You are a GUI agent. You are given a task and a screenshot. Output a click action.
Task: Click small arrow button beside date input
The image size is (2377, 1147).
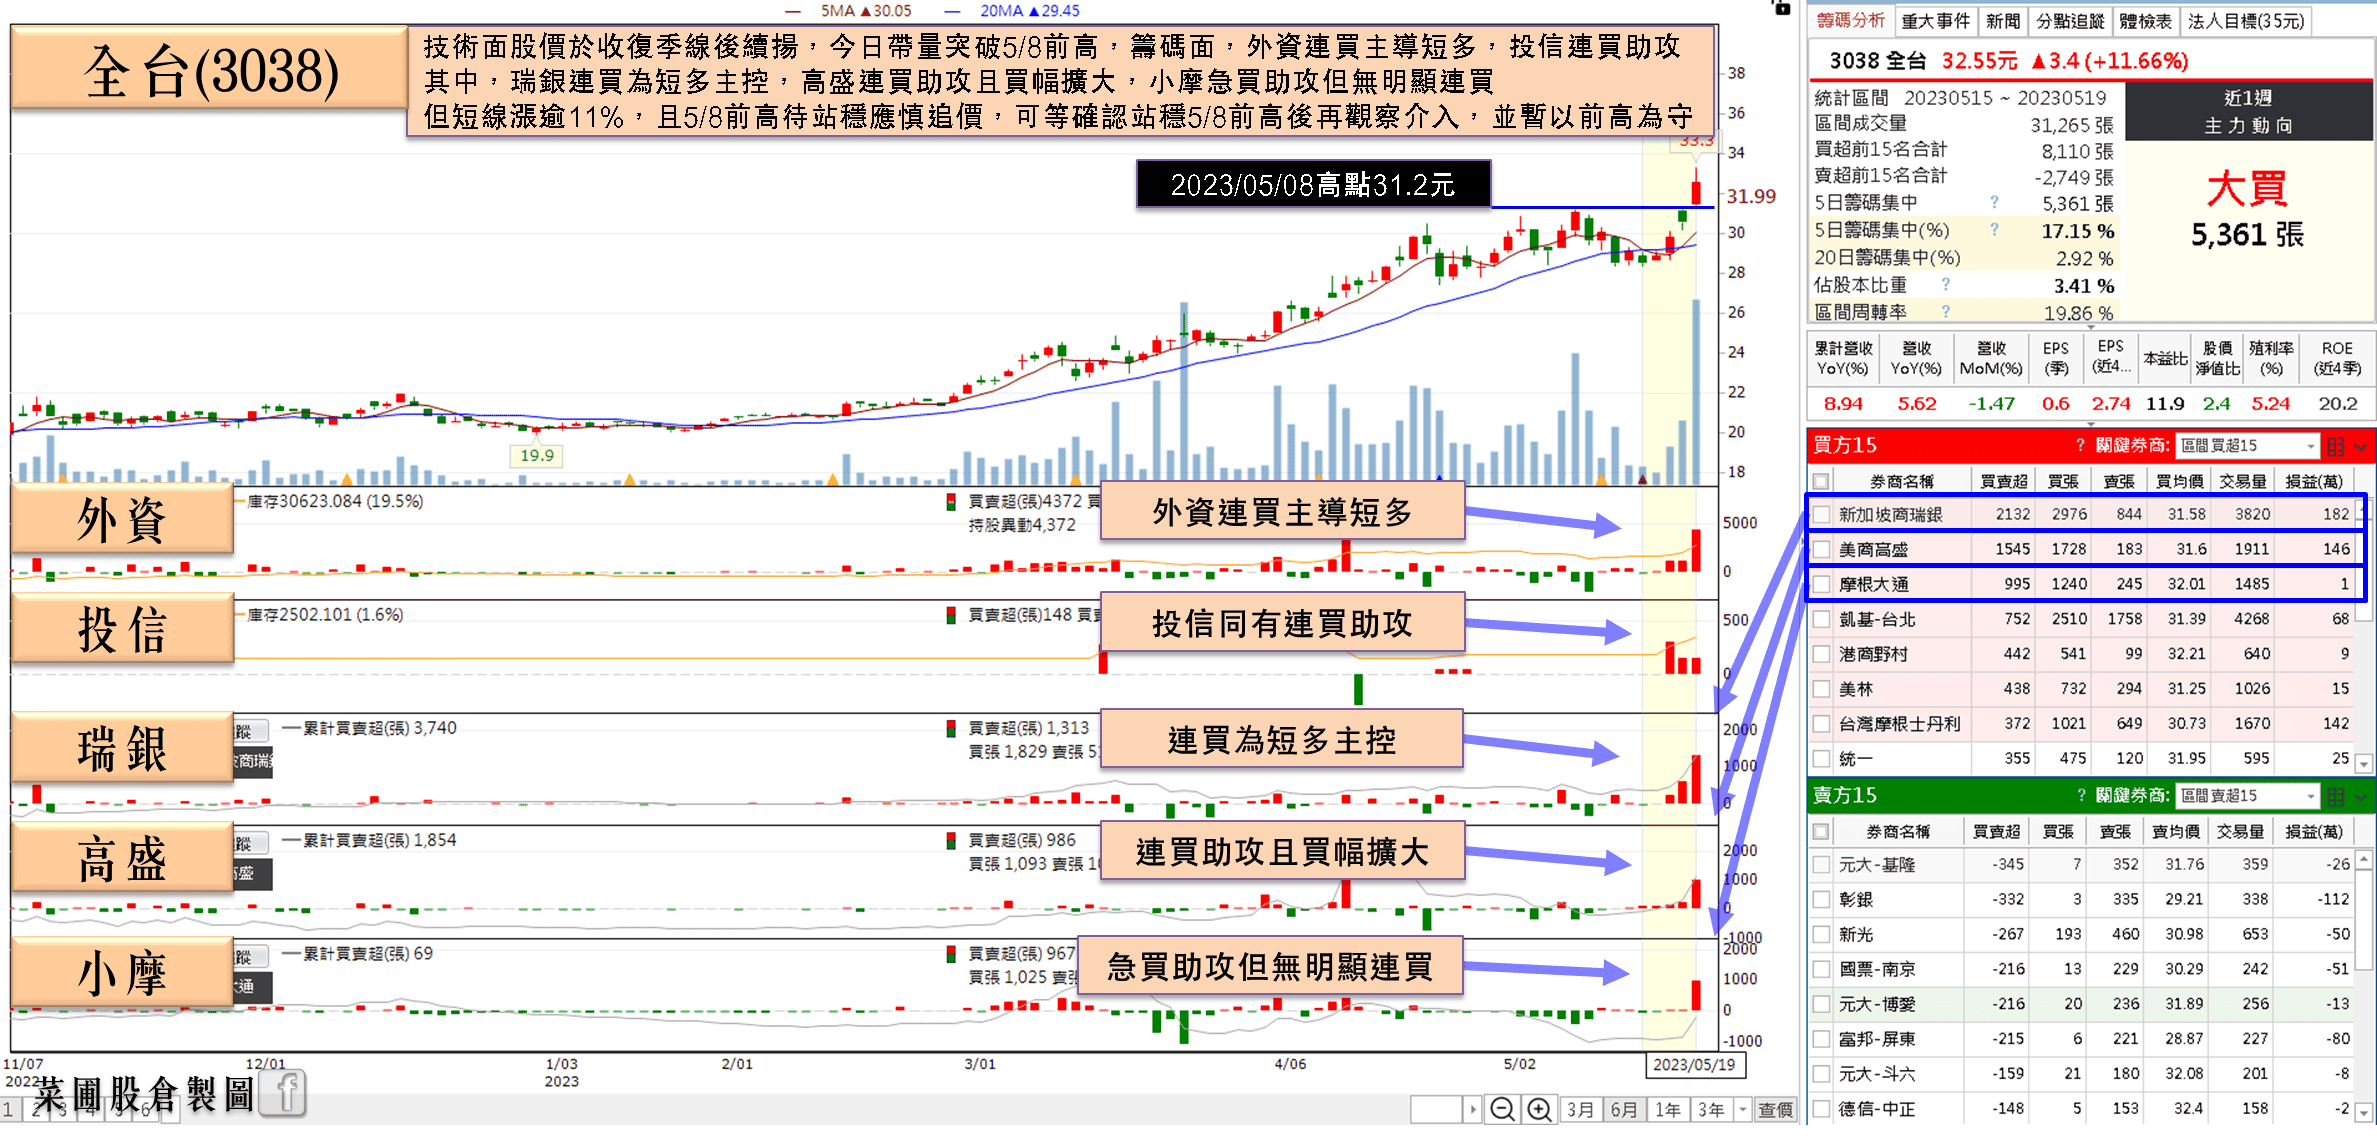pos(1472,1109)
